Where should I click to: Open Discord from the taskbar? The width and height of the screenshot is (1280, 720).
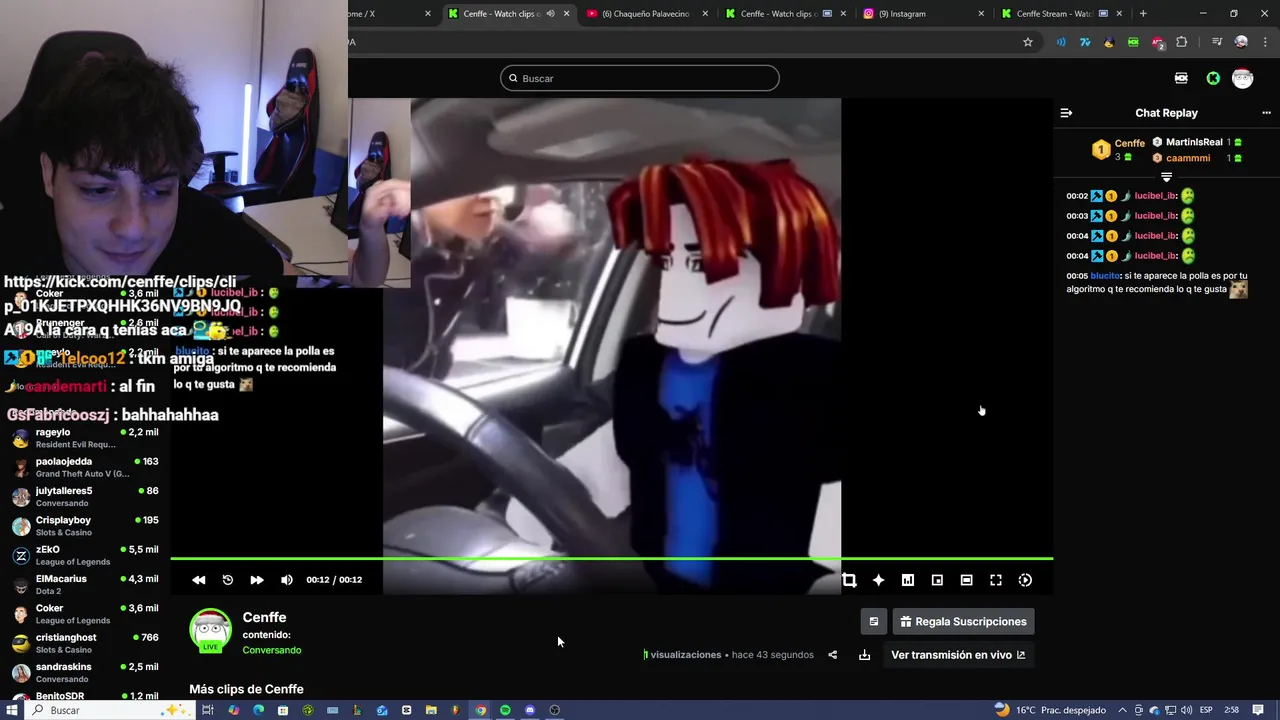(530, 710)
